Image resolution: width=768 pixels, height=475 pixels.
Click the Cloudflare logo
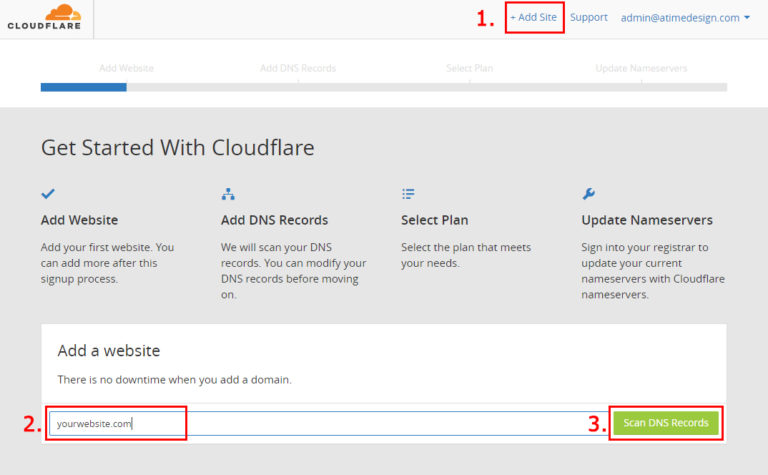[44, 17]
